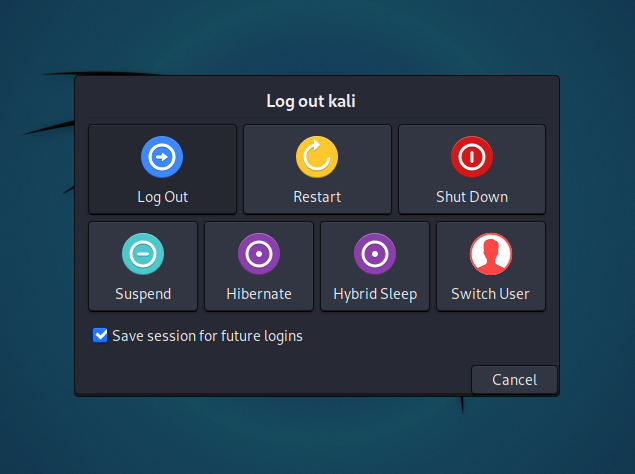This screenshot has height=474, width=635.
Task: Click the purple Hibernate icon
Action: coord(259,254)
